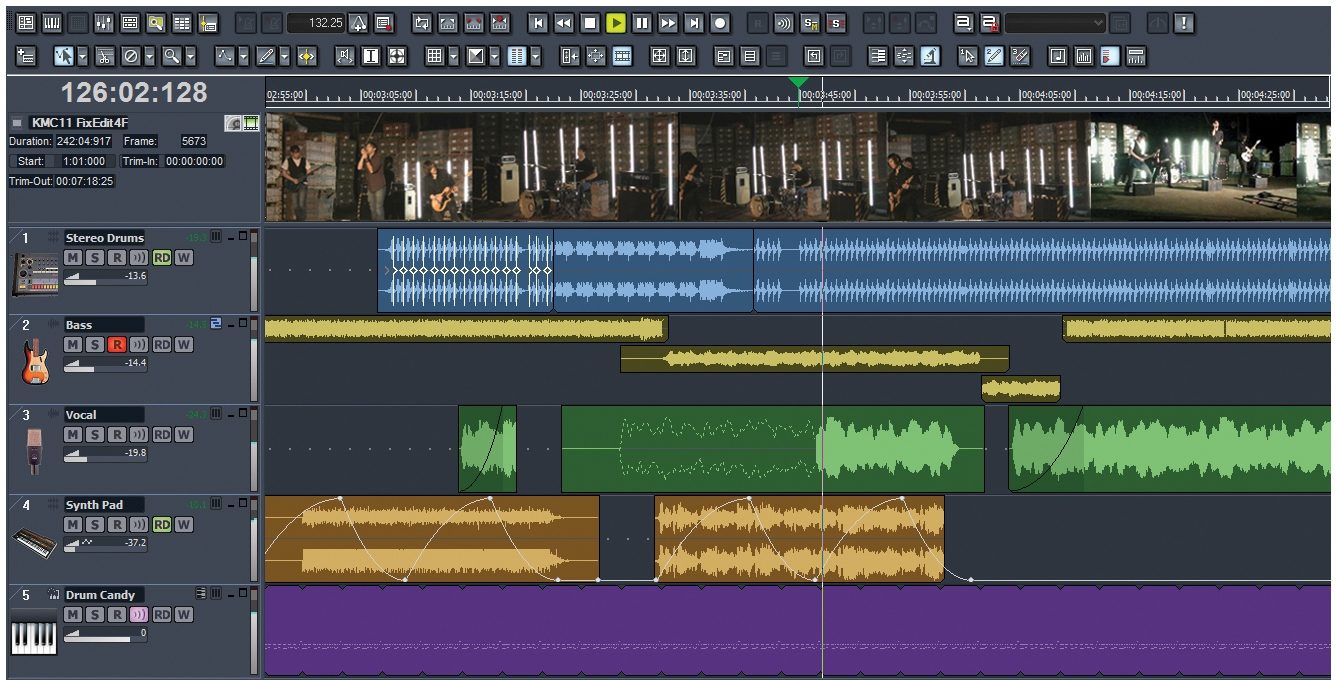Click the yellow magnifier search icon
Image resolution: width=1336 pixels, height=680 pixels.
[156, 22]
